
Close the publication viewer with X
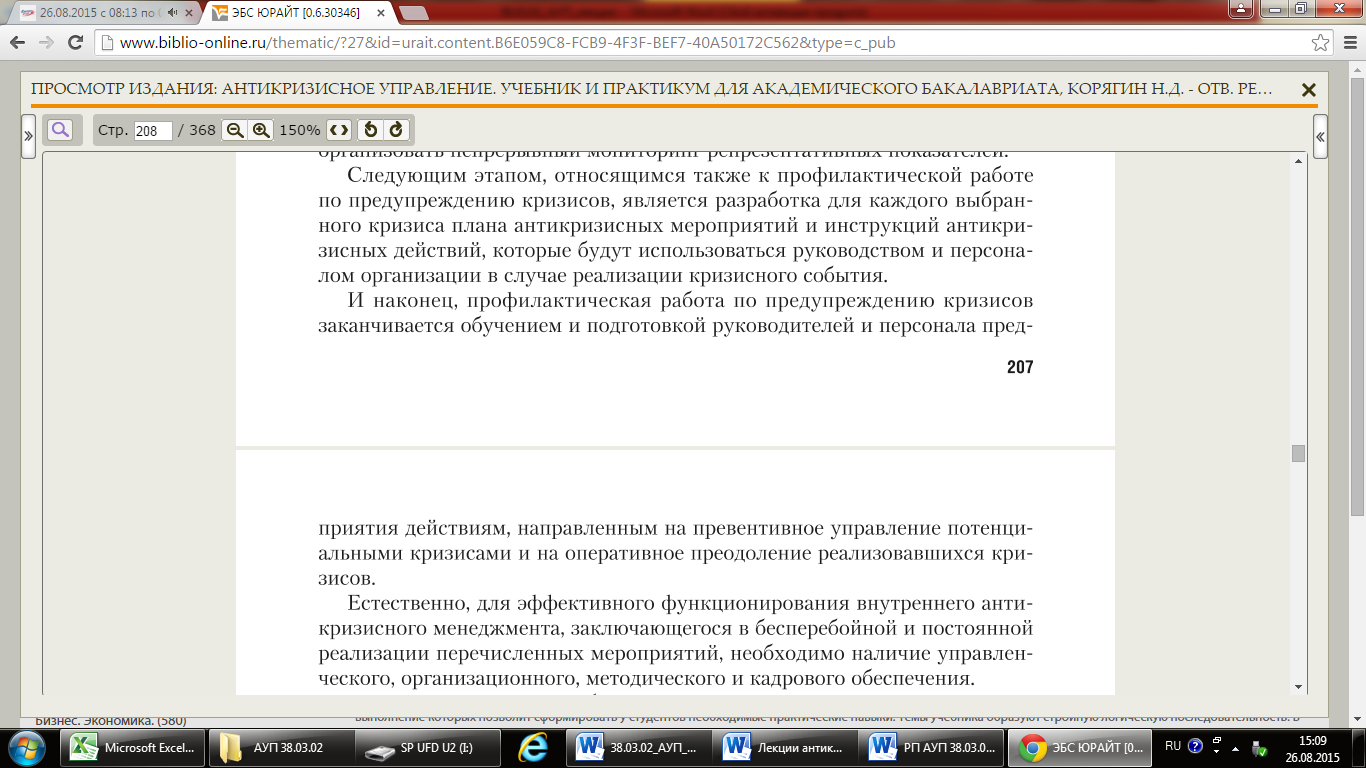tap(1308, 90)
